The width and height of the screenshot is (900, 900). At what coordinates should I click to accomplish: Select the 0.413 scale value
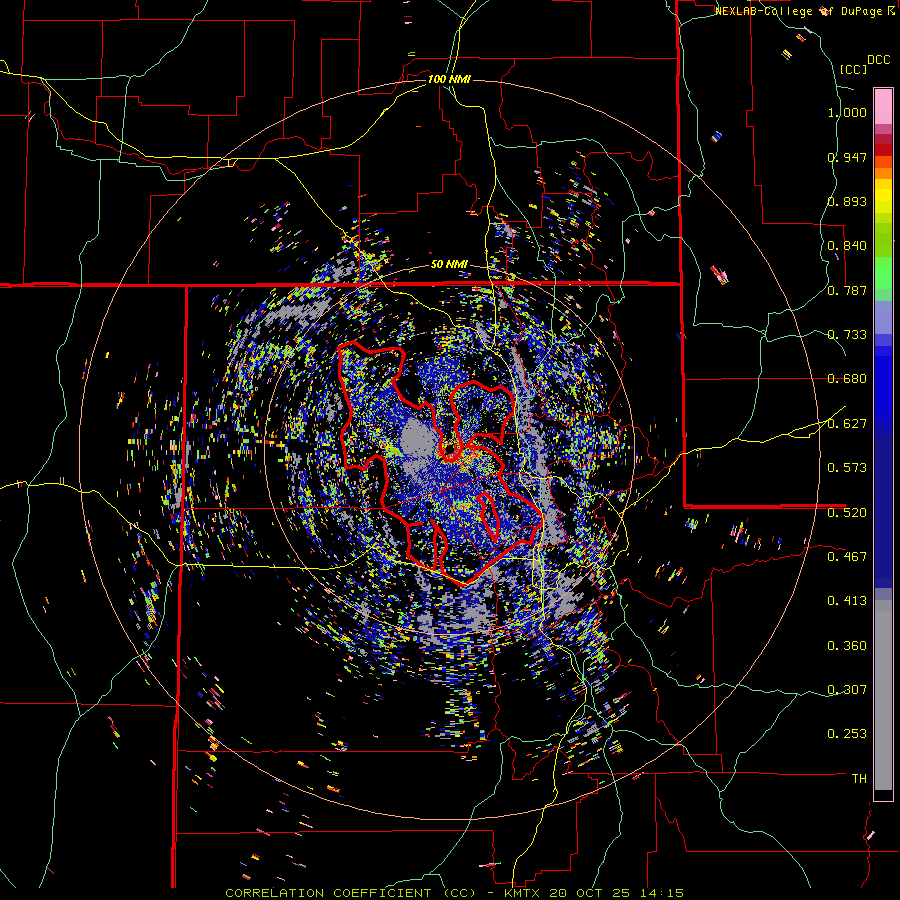[x=847, y=601]
